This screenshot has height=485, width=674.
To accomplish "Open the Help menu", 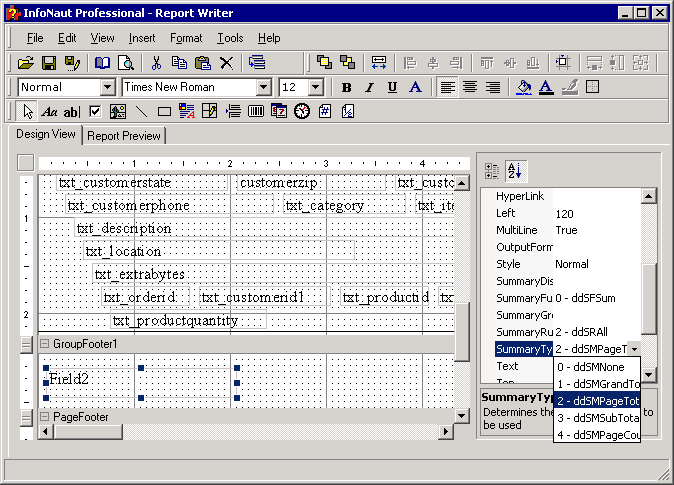I will (x=269, y=38).
